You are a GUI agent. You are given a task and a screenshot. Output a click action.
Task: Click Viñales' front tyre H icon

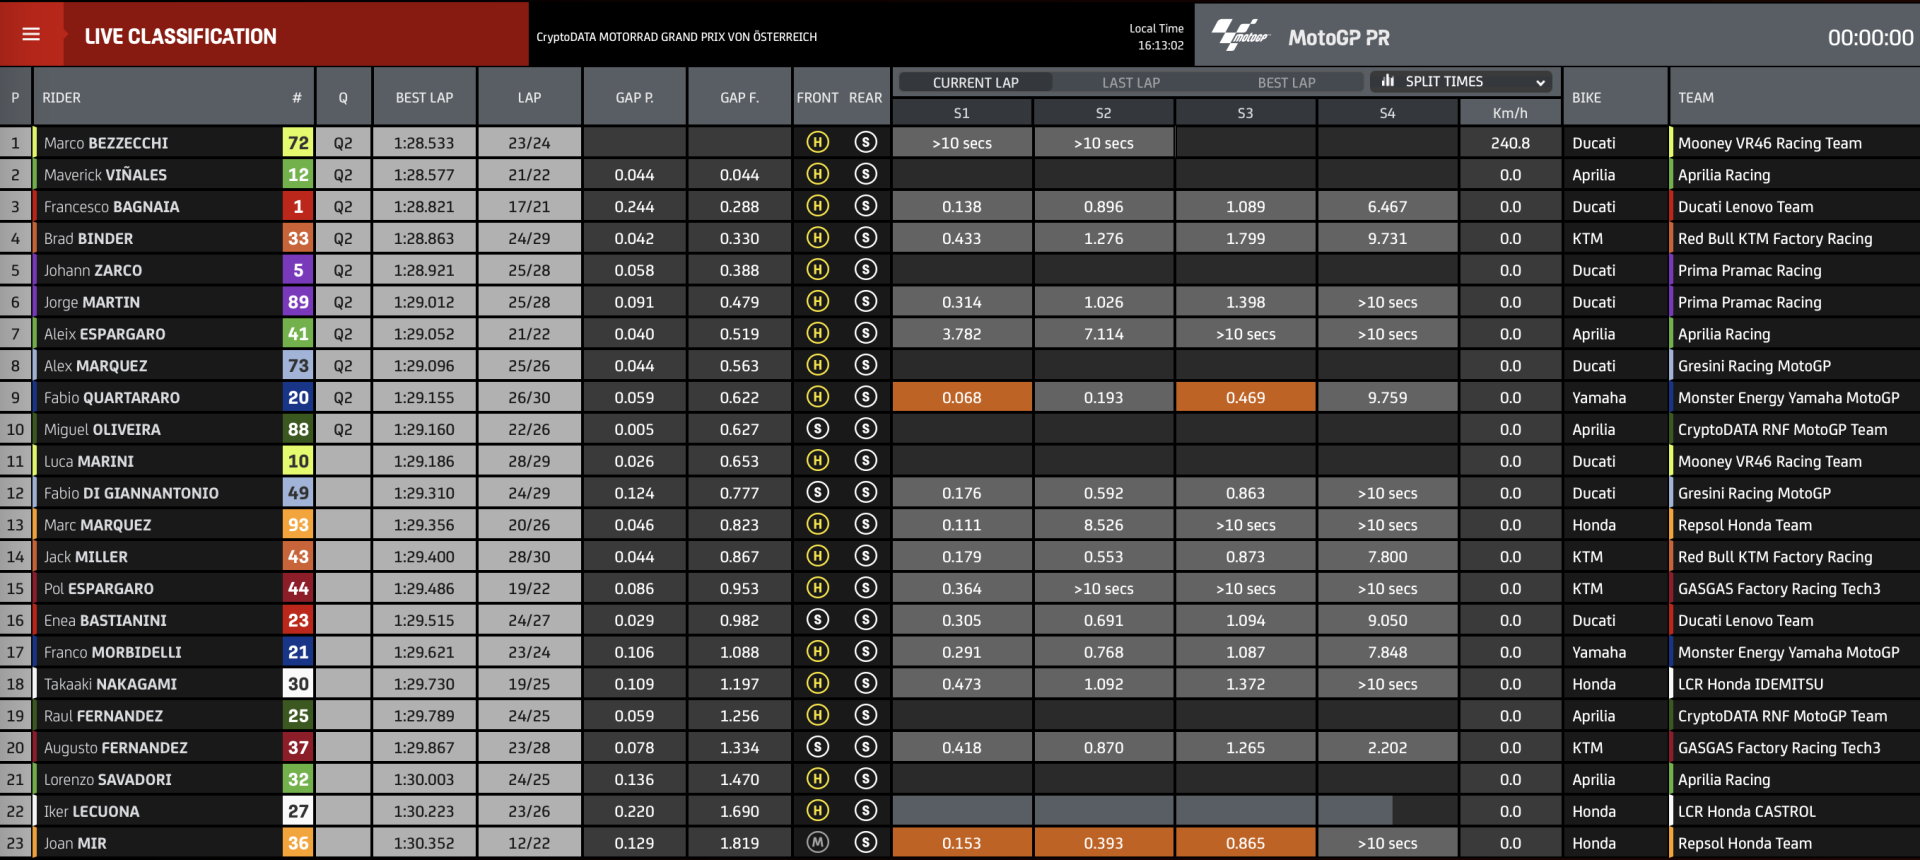click(x=817, y=174)
